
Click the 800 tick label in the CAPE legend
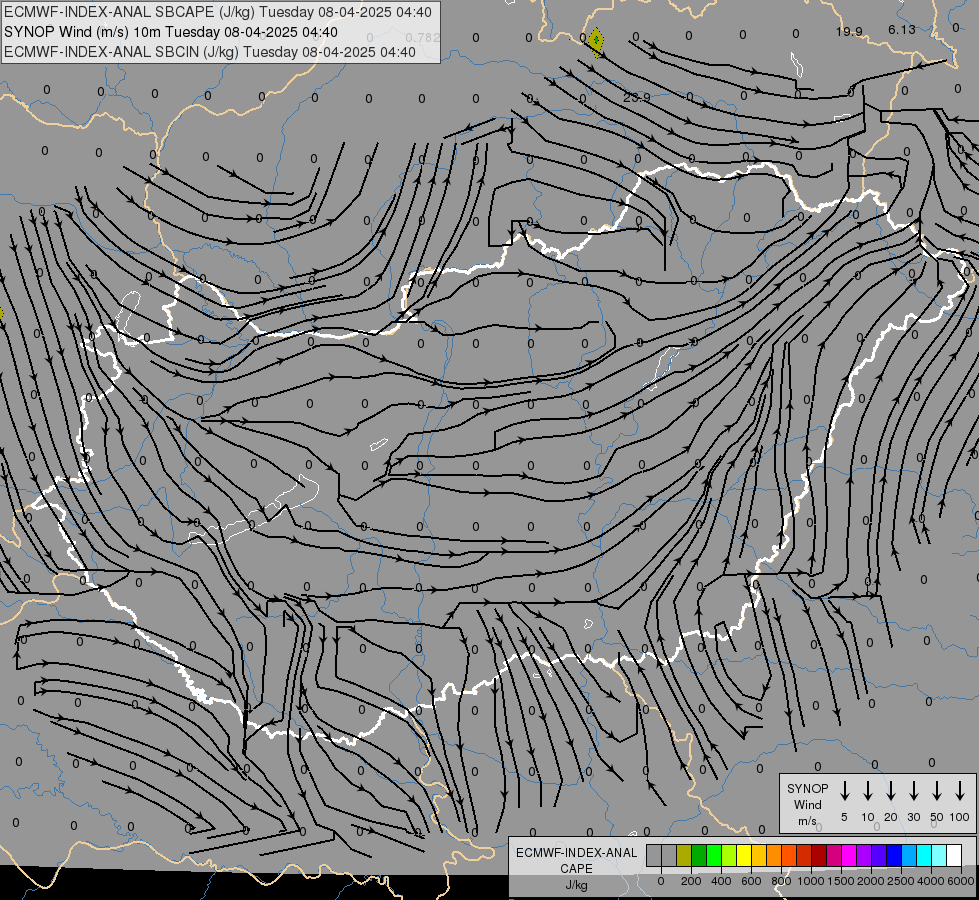pyautogui.click(x=781, y=881)
